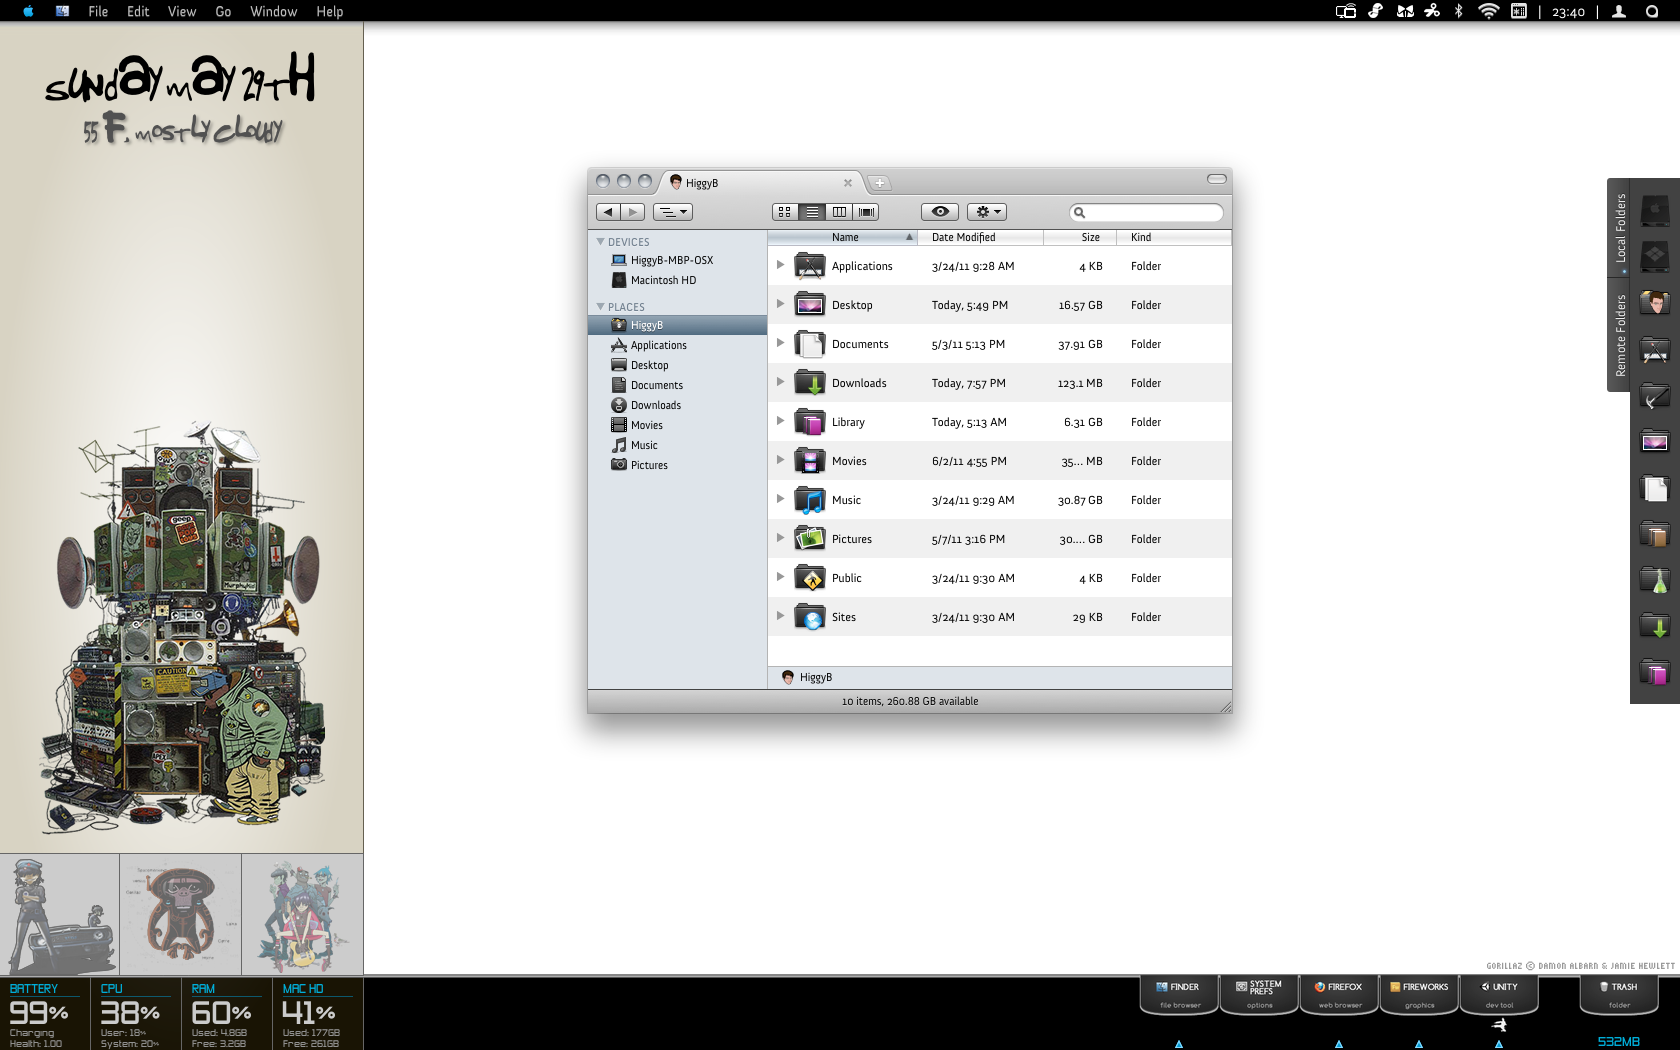Select the Music folder icon in list
The height and width of the screenshot is (1050, 1680).
[810, 500]
